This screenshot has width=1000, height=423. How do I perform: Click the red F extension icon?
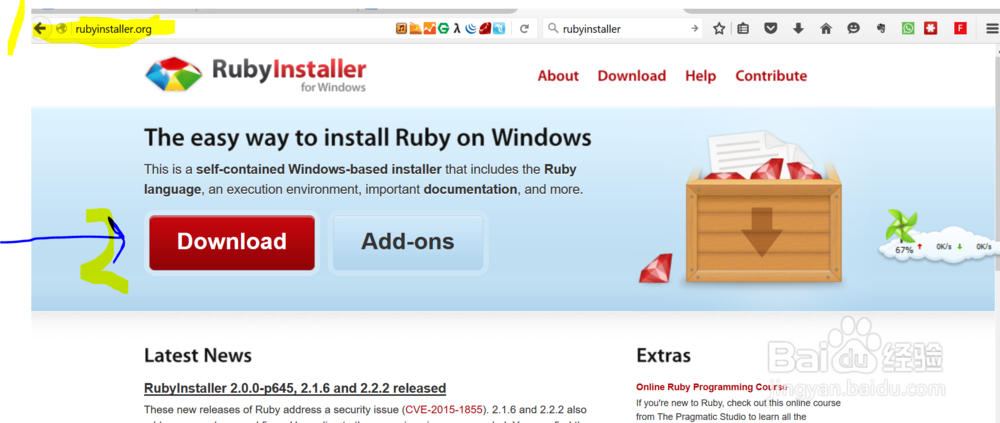[x=960, y=29]
